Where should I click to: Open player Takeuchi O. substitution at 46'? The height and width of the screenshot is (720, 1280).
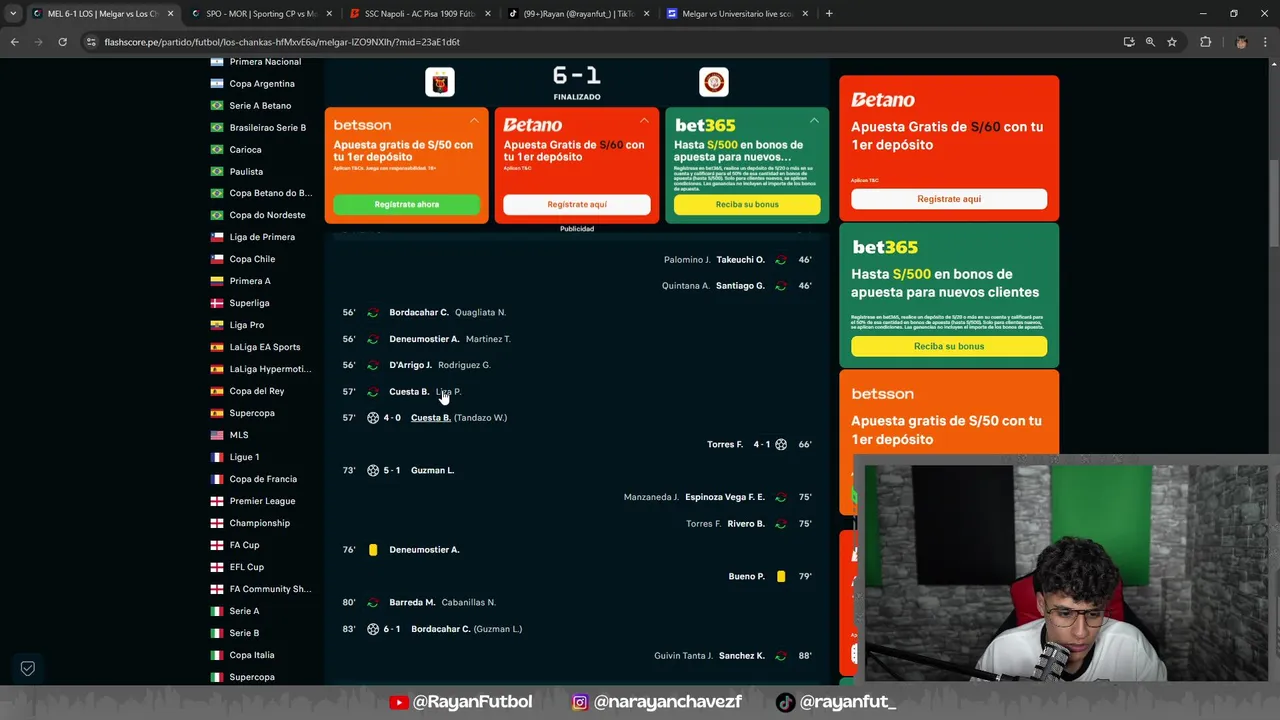click(740, 260)
